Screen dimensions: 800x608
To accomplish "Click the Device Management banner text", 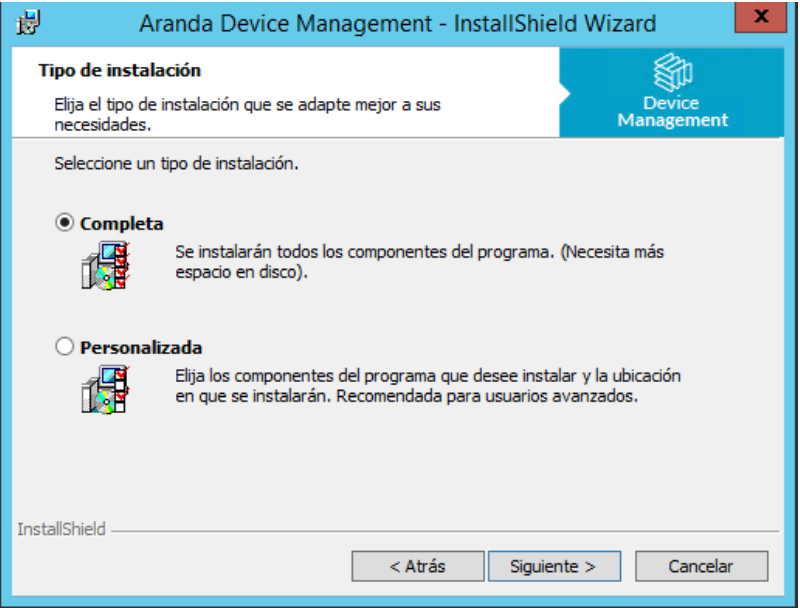I will [672, 111].
